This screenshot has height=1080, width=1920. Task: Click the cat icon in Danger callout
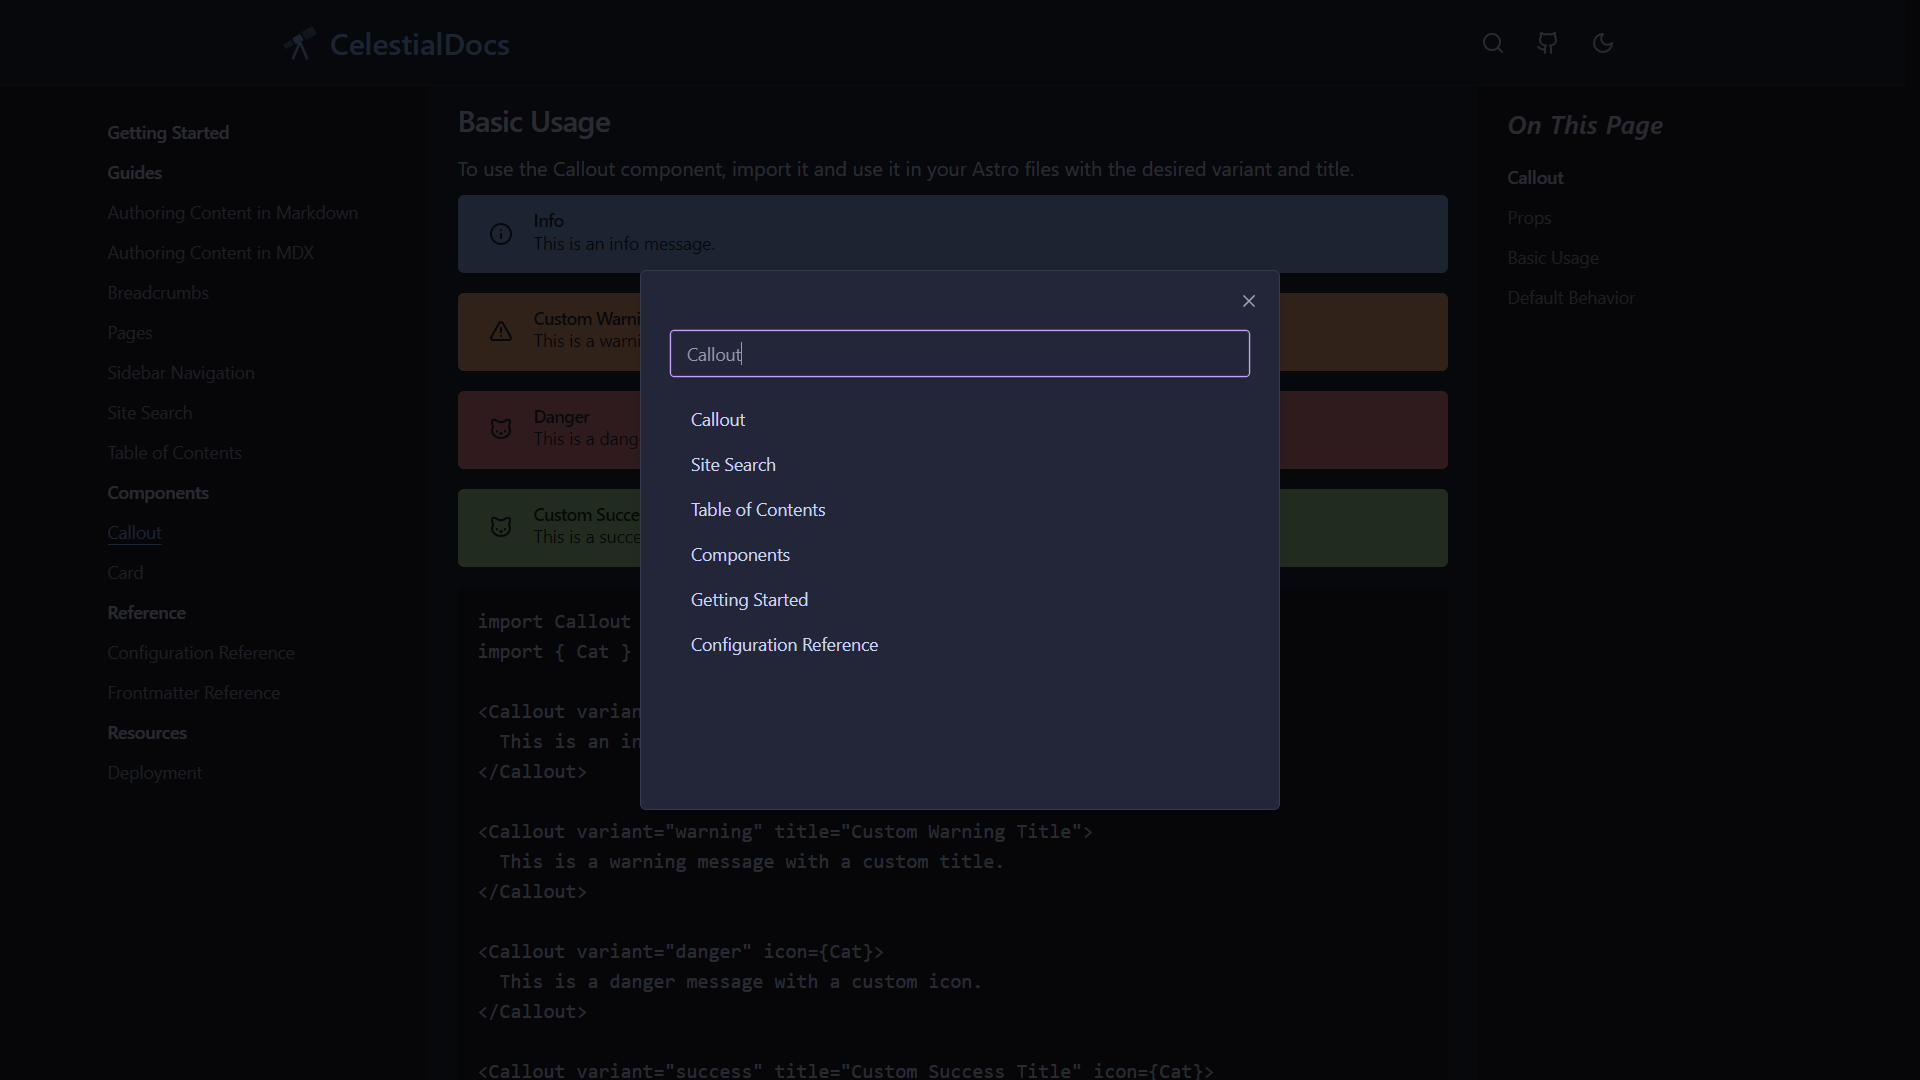501,429
